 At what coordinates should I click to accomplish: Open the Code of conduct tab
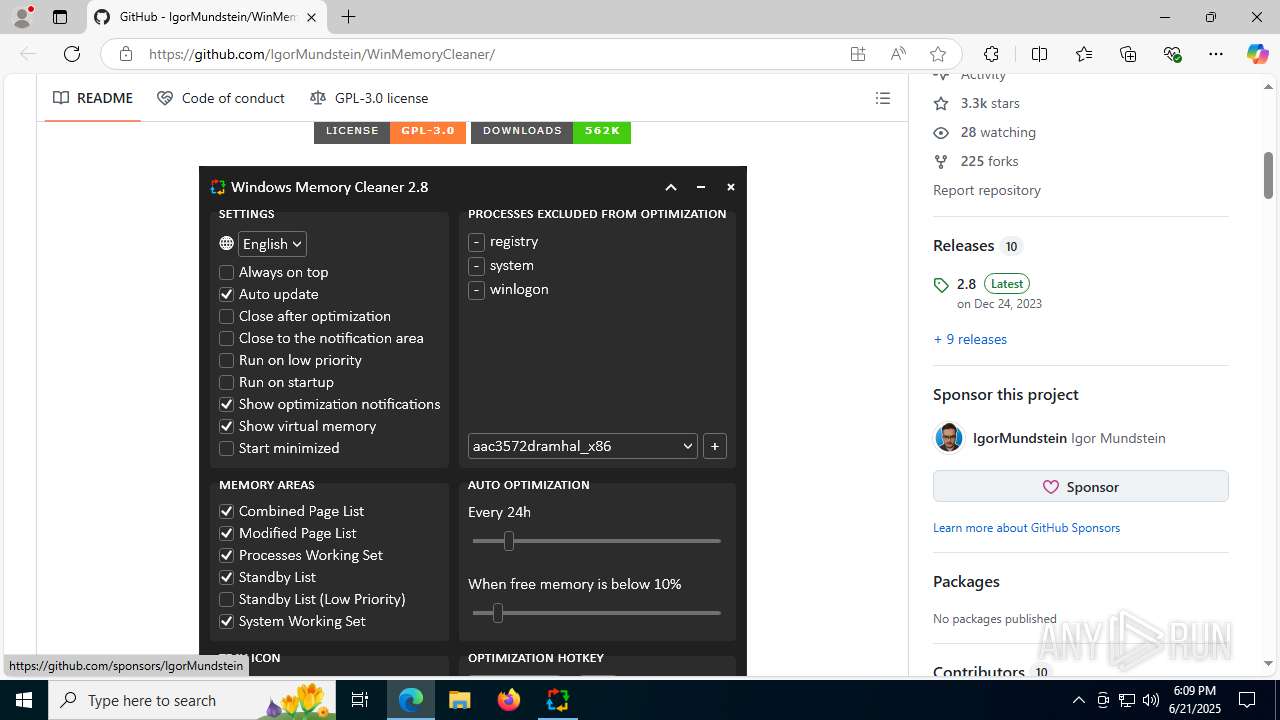click(221, 98)
